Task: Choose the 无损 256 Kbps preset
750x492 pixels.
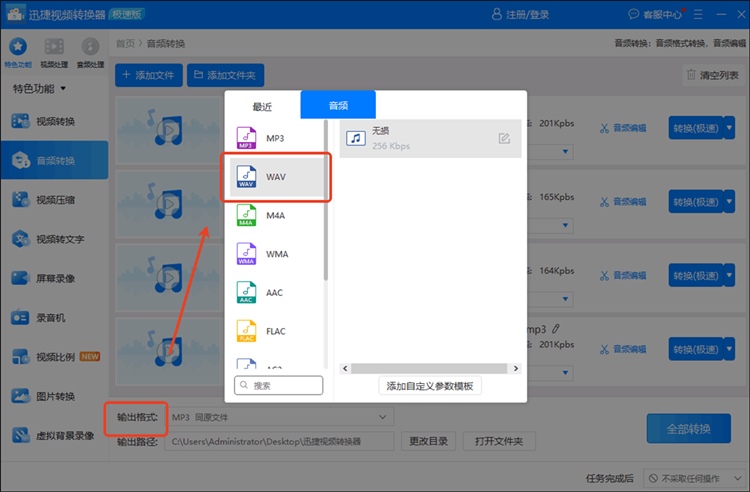Action: pyautogui.click(x=430, y=139)
